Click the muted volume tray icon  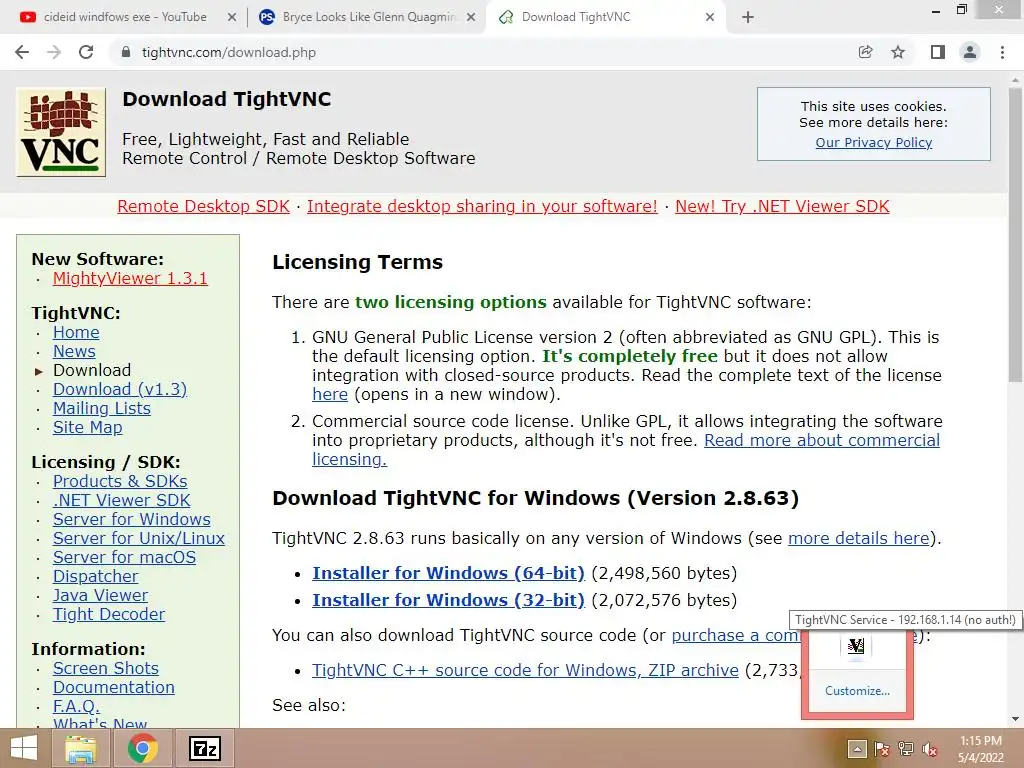coord(930,749)
